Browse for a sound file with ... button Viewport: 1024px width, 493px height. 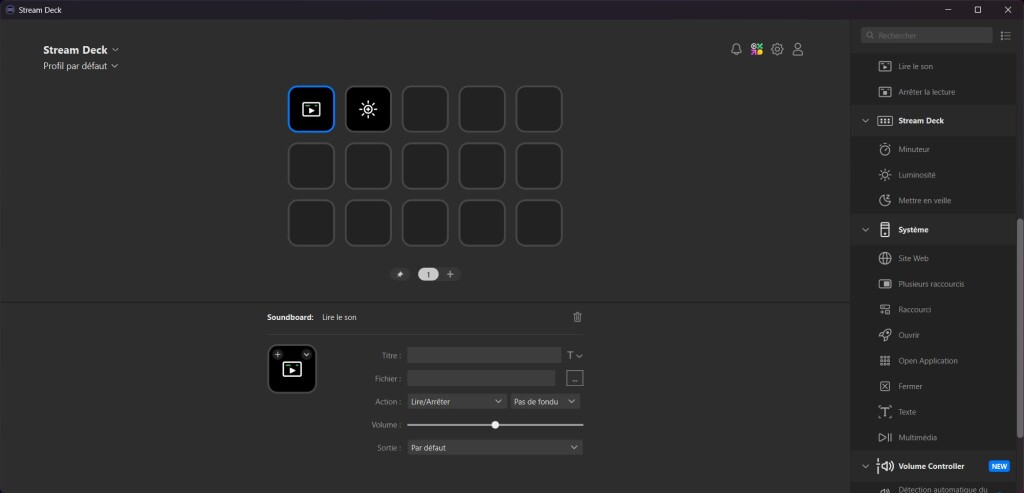(x=575, y=378)
